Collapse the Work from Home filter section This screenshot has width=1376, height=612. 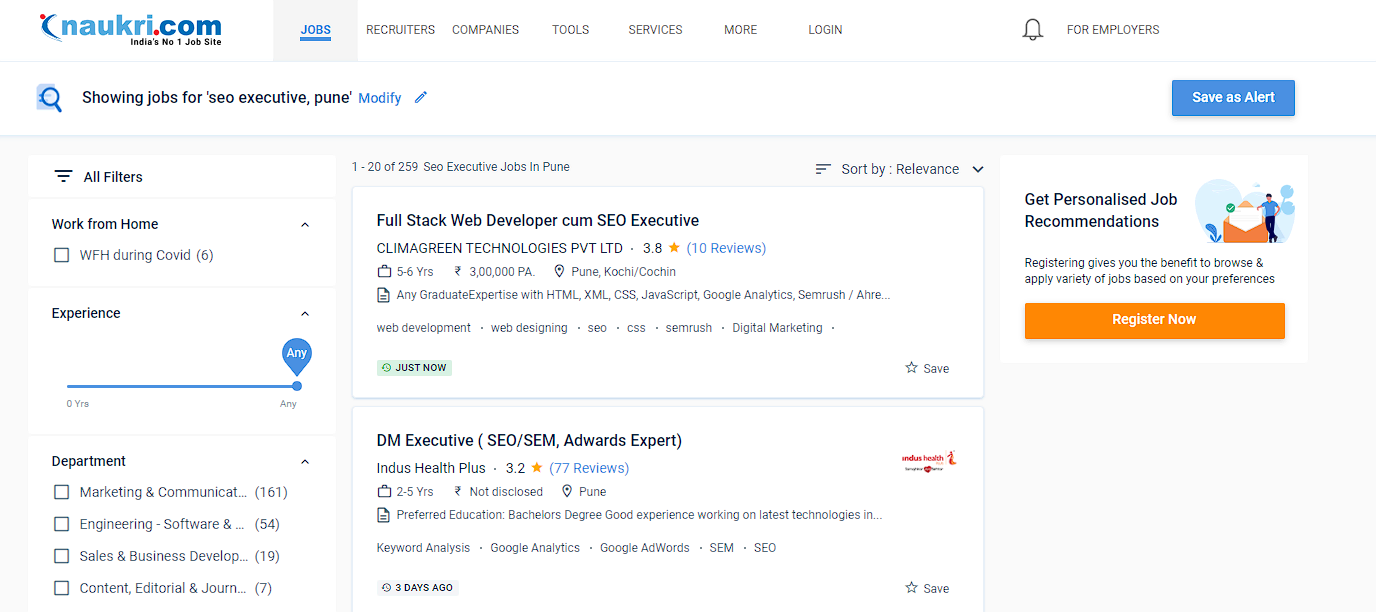coord(305,225)
